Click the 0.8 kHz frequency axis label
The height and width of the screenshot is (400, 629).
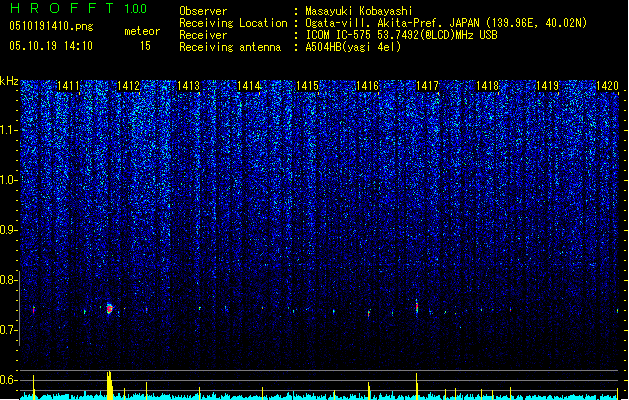8,280
